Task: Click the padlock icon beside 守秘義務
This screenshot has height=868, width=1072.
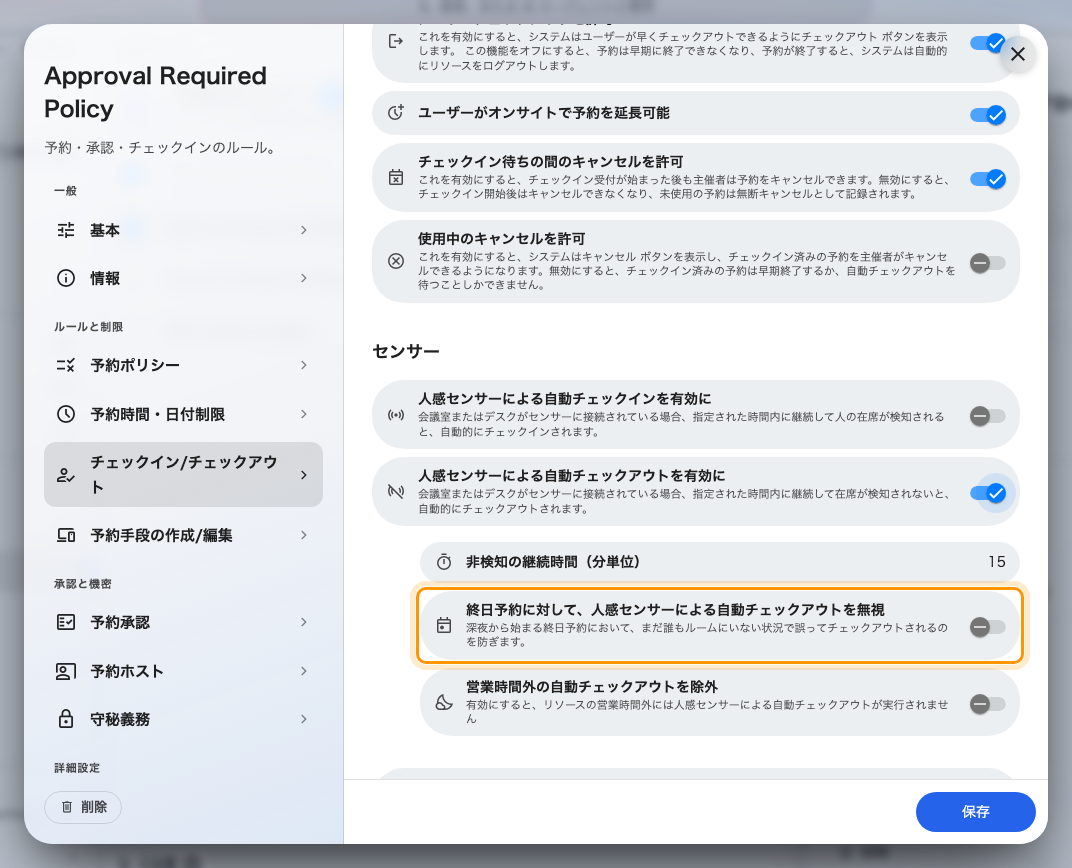Action: point(66,719)
